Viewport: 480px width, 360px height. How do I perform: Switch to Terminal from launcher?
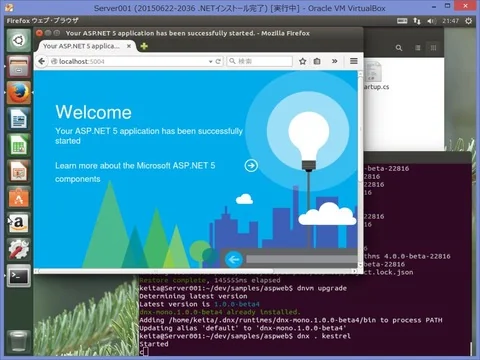pyautogui.click(x=18, y=276)
